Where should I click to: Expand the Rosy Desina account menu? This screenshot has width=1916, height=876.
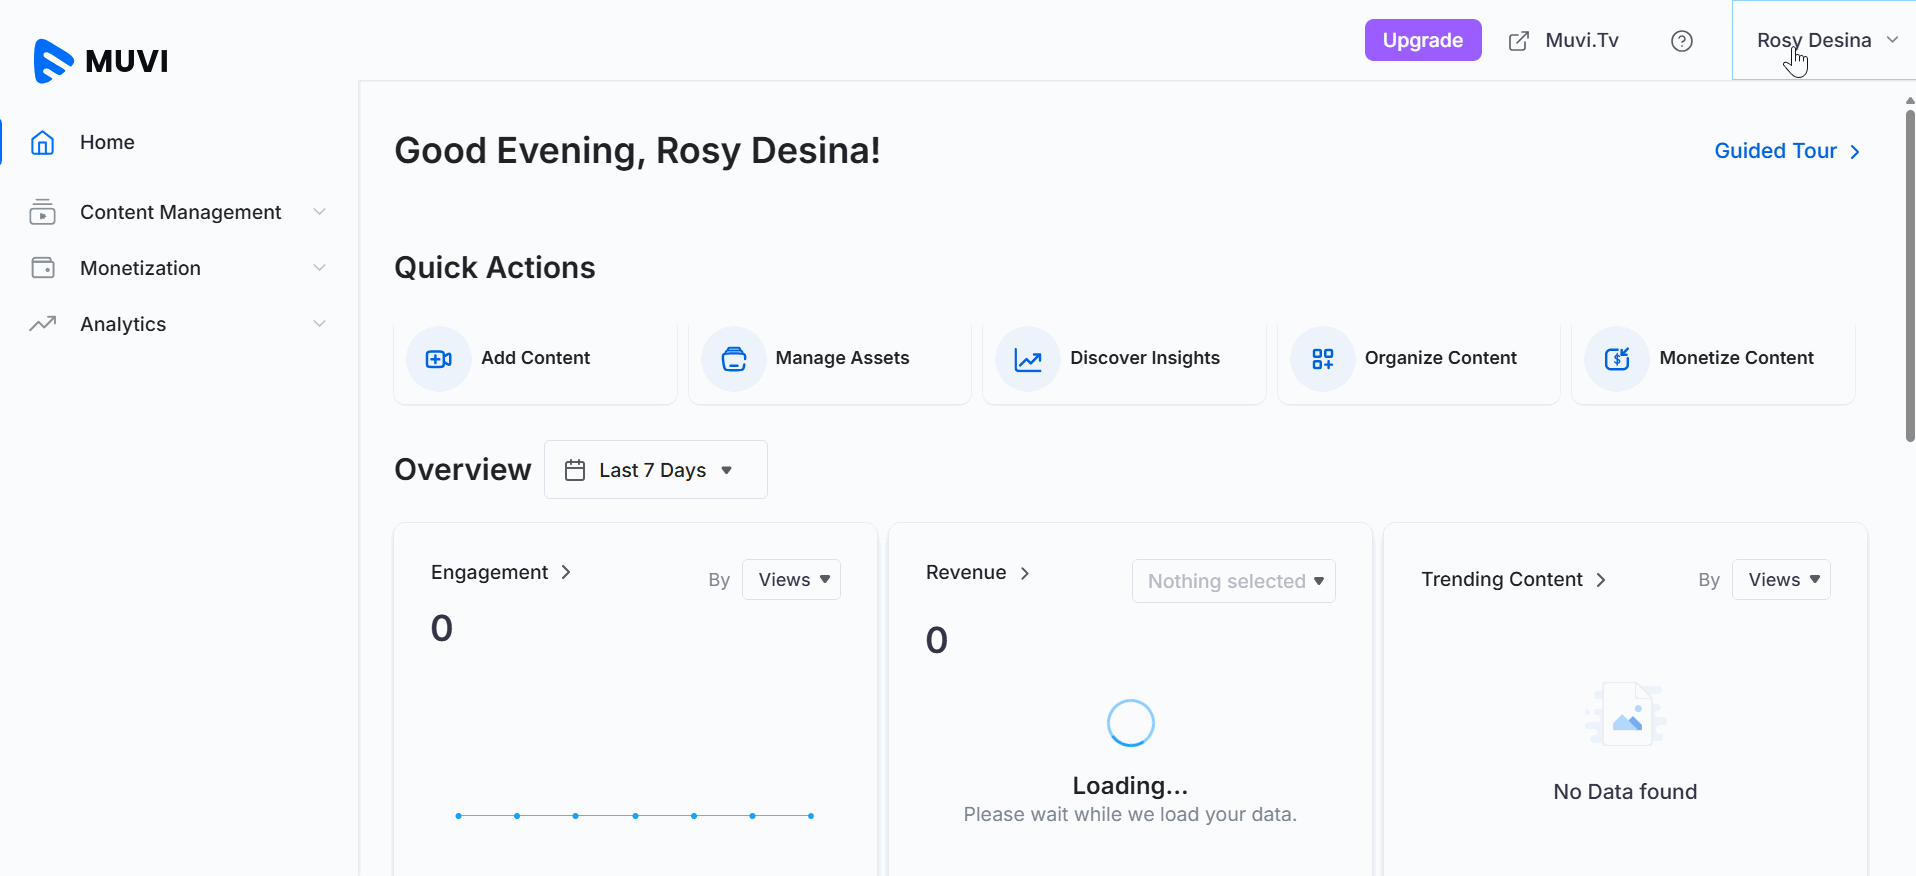coord(1825,41)
